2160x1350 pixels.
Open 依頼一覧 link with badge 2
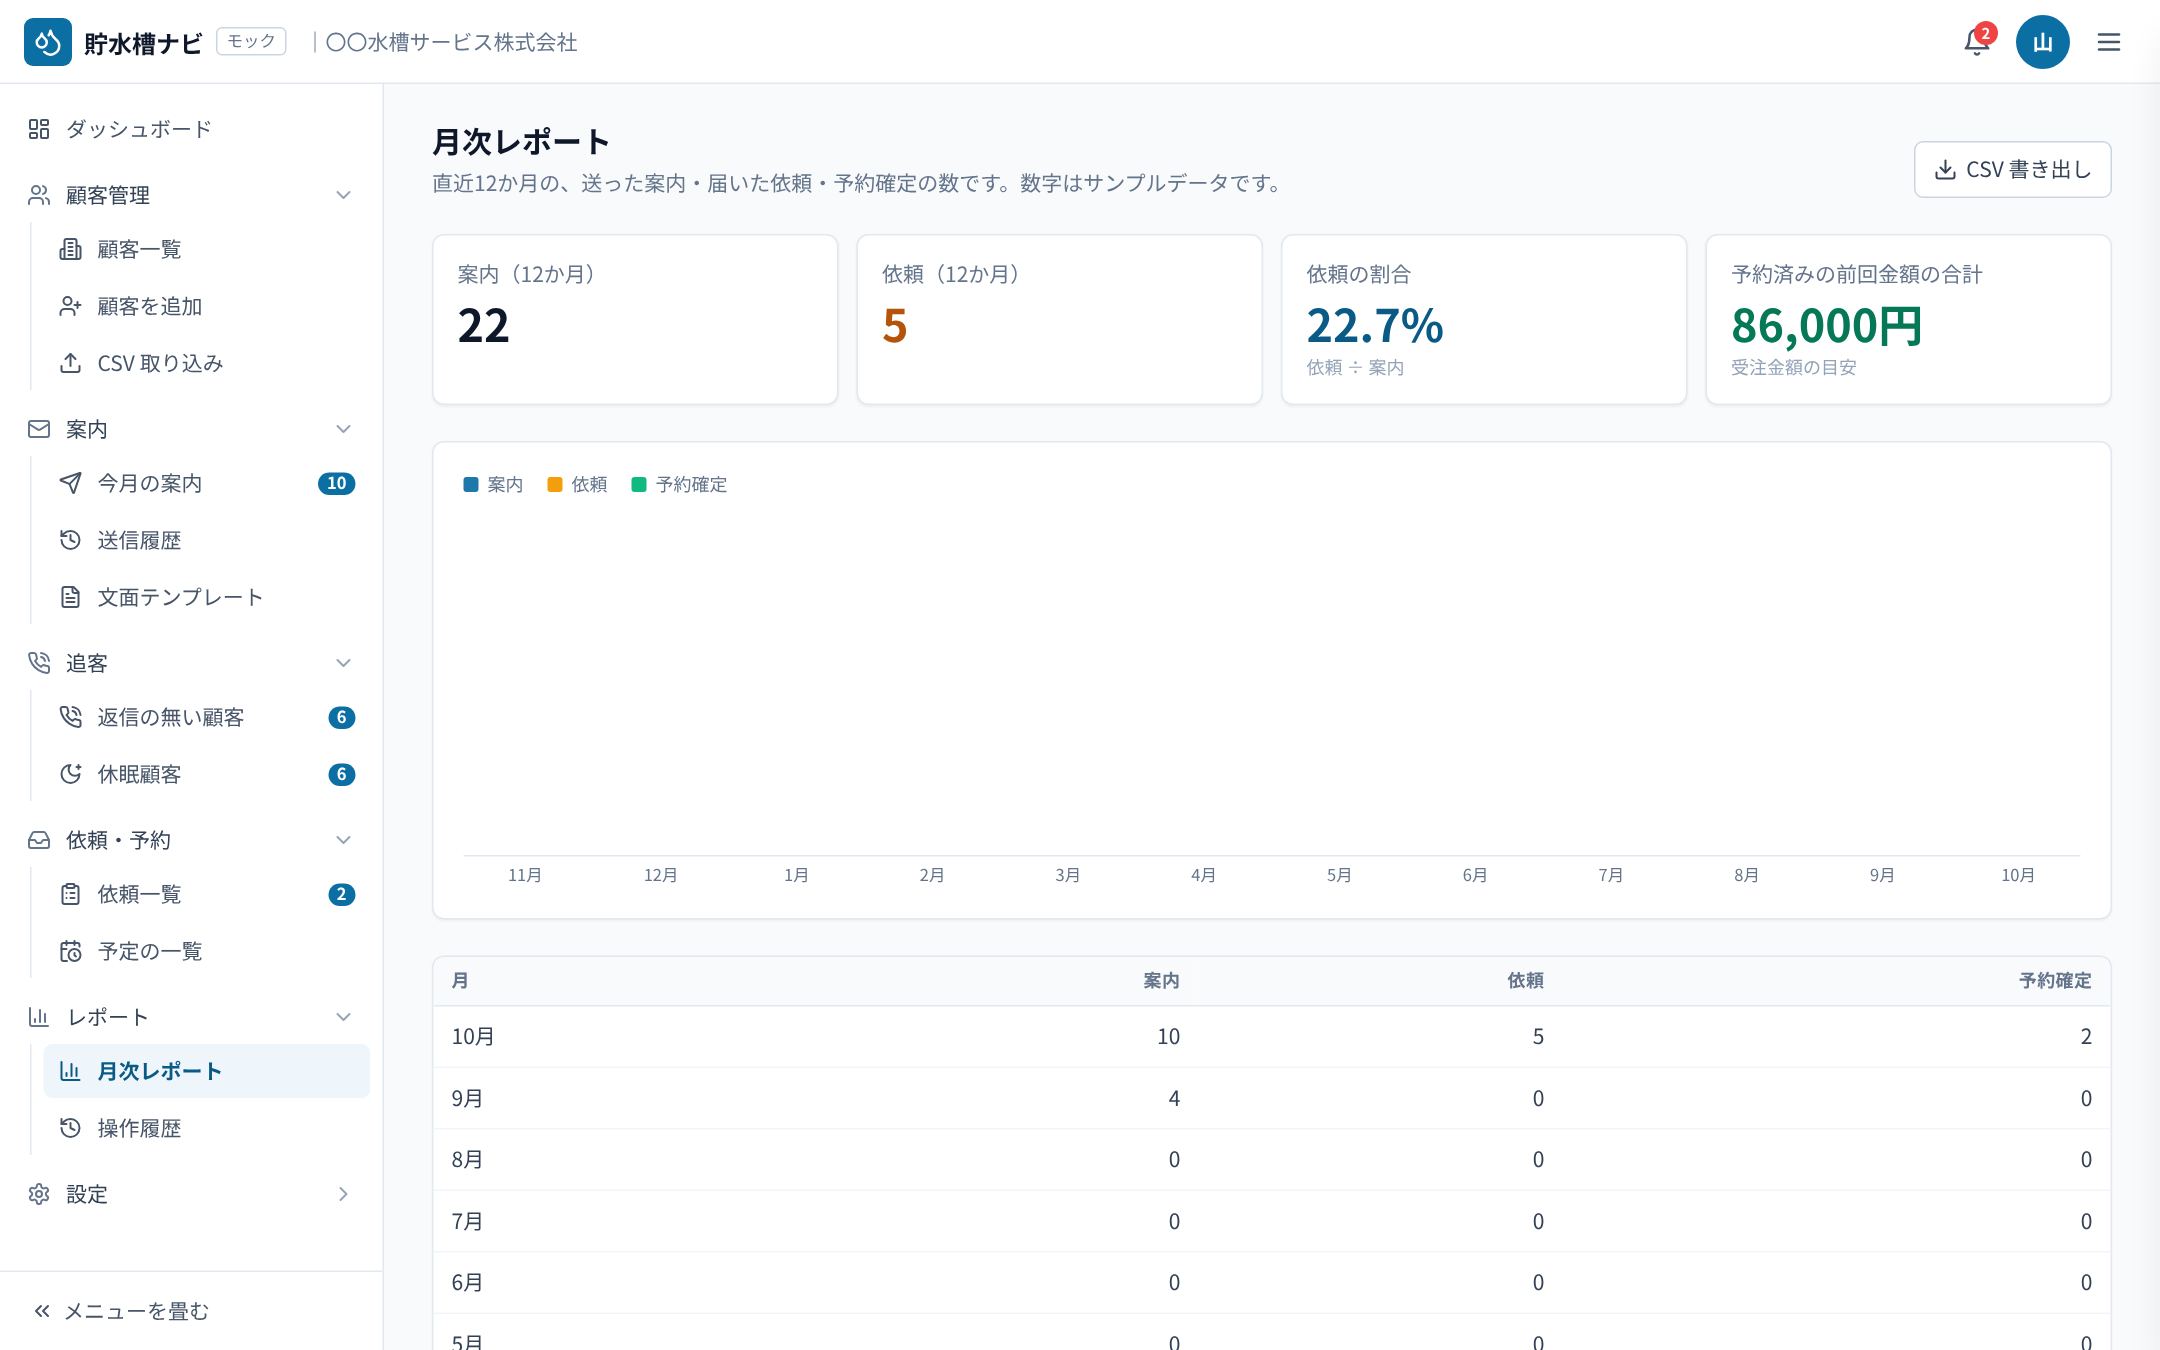pos(207,894)
